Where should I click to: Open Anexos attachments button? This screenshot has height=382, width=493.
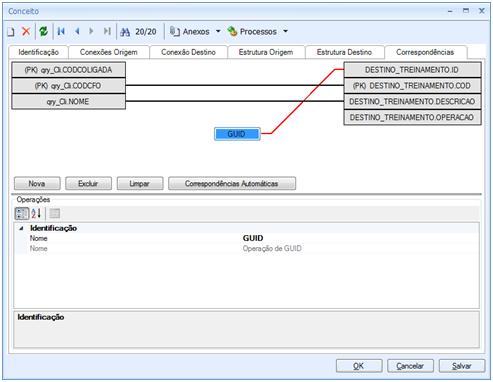[x=190, y=31]
